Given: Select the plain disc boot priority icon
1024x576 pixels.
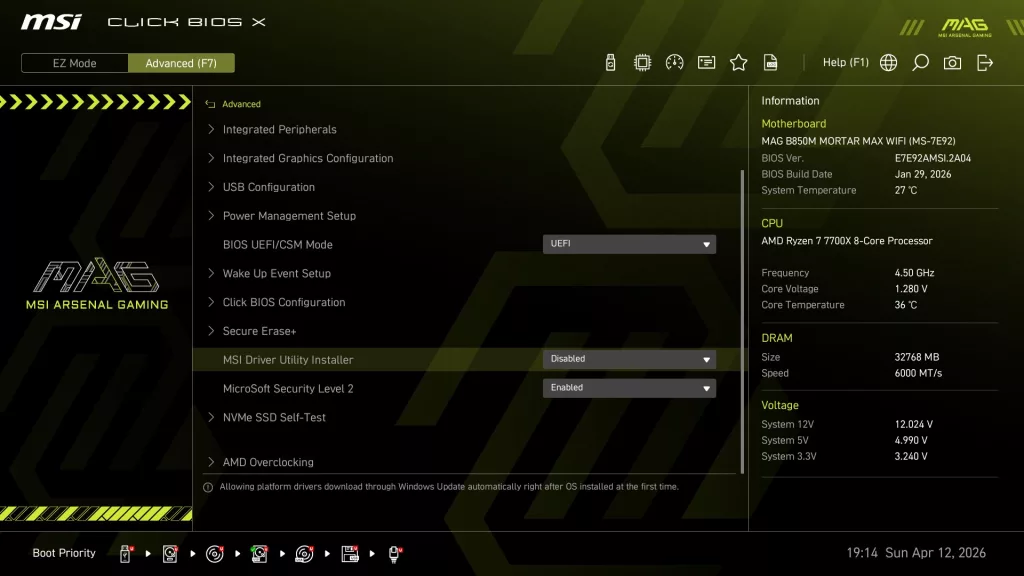Looking at the screenshot, I should point(214,554).
